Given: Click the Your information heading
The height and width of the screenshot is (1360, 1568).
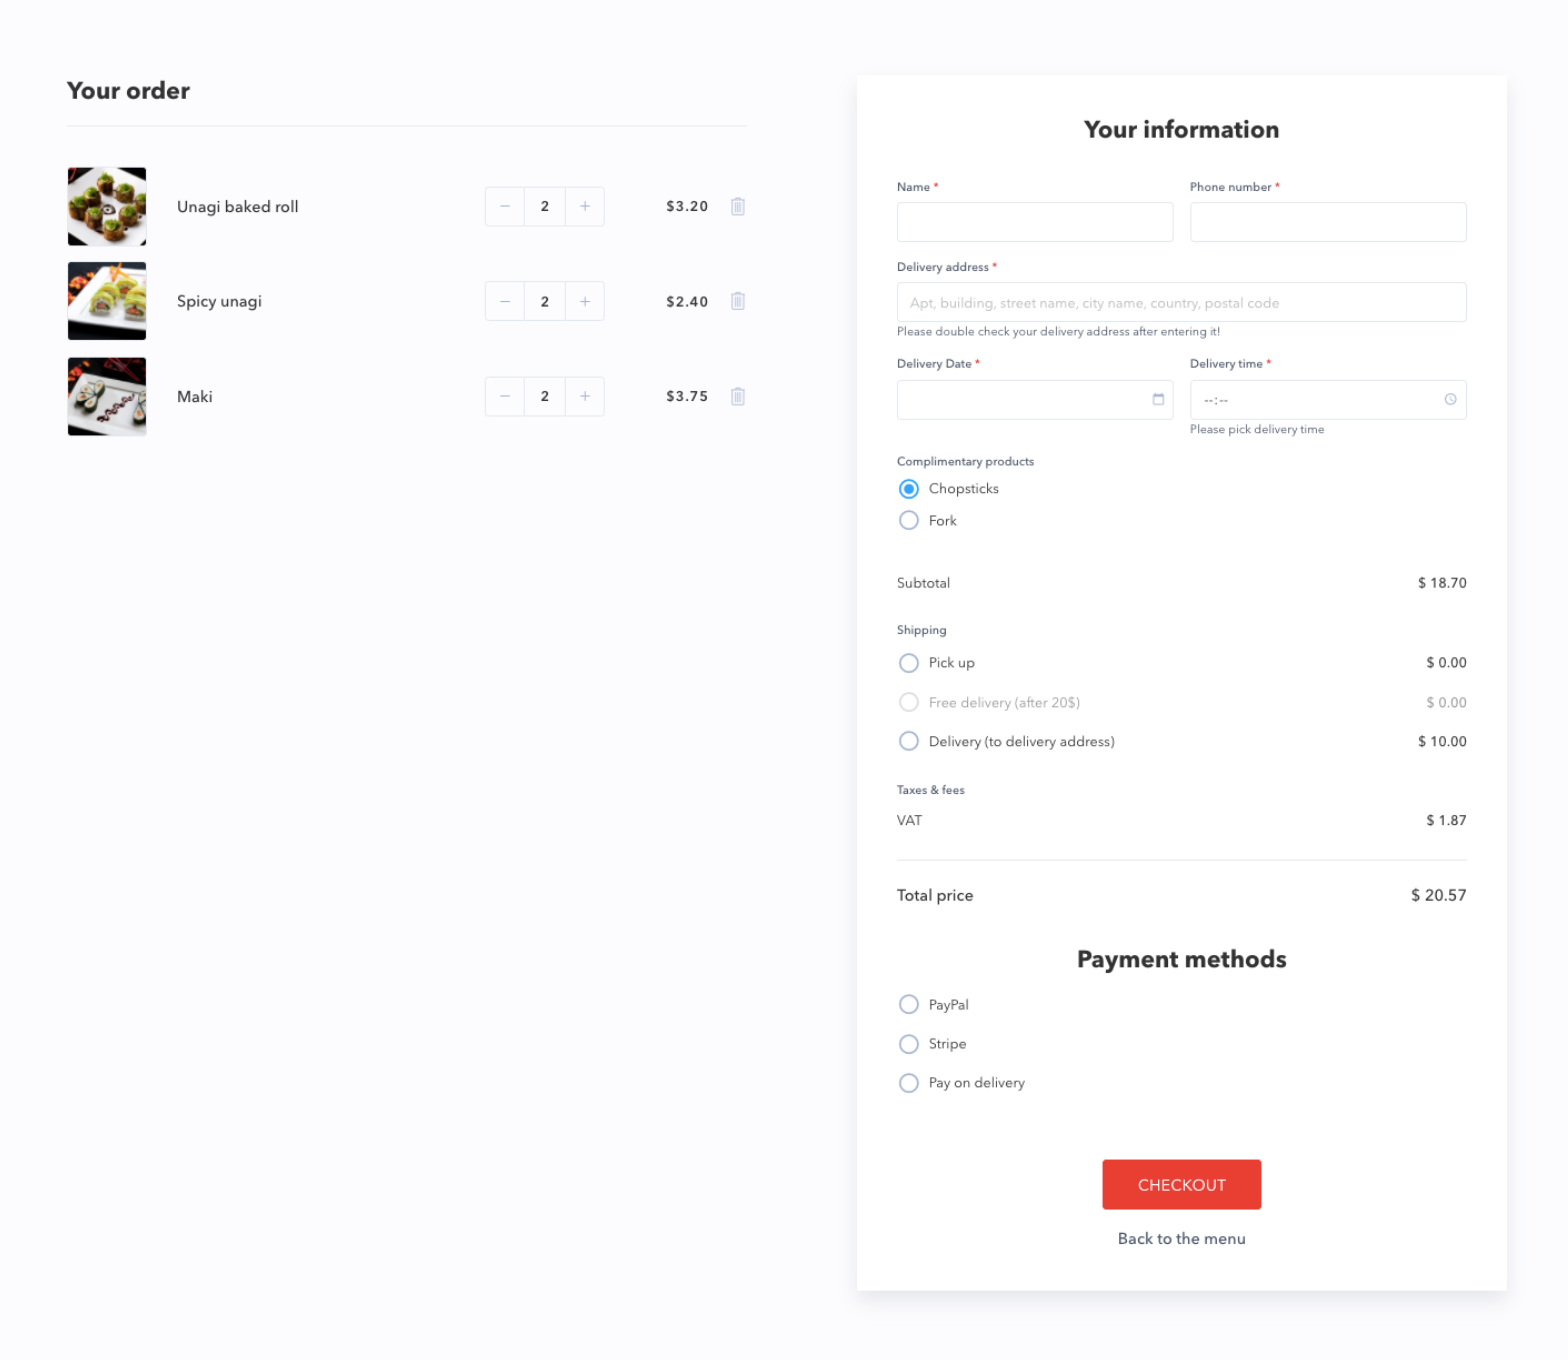Looking at the screenshot, I should [1181, 129].
